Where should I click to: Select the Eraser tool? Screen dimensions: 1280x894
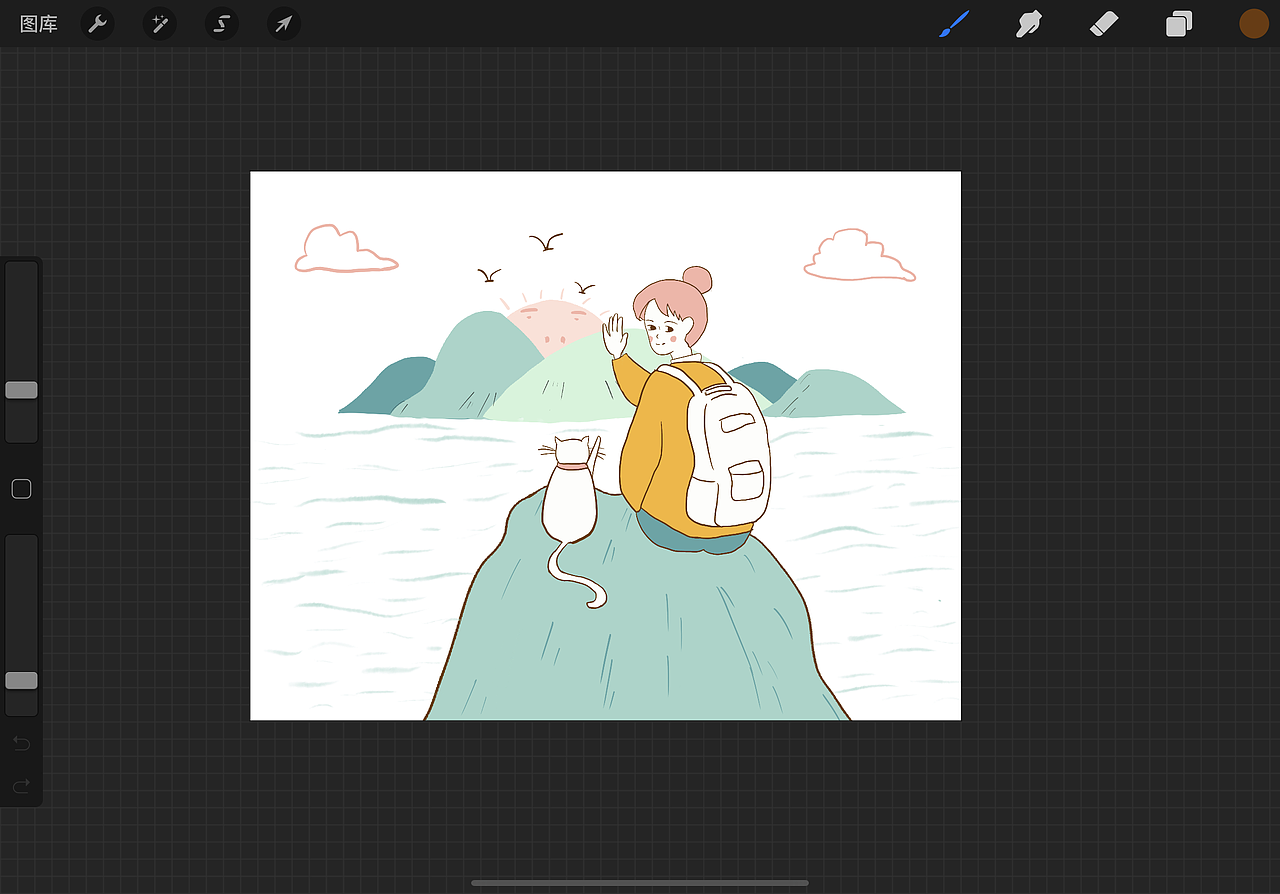coord(1104,23)
